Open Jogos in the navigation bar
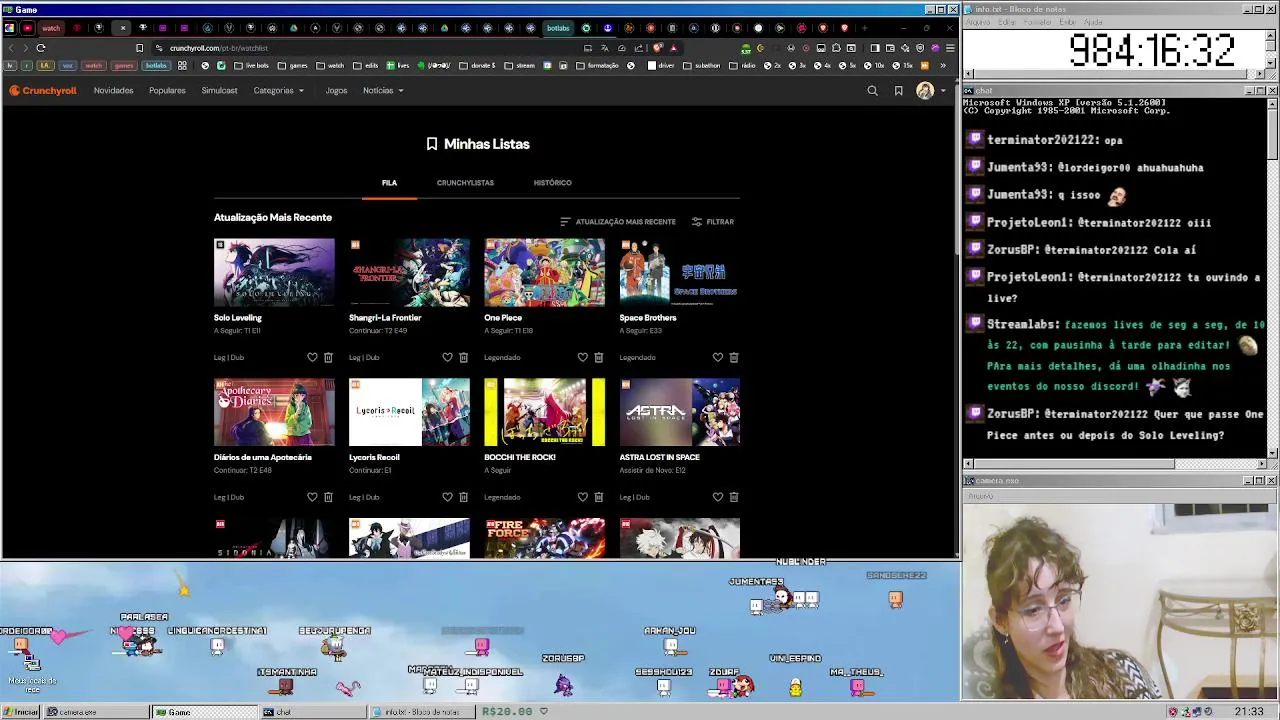The height and width of the screenshot is (720, 1280). pyautogui.click(x=336, y=91)
